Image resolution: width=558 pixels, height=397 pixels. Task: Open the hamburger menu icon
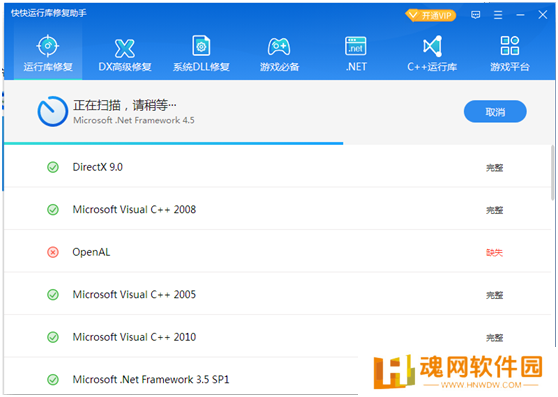498,15
